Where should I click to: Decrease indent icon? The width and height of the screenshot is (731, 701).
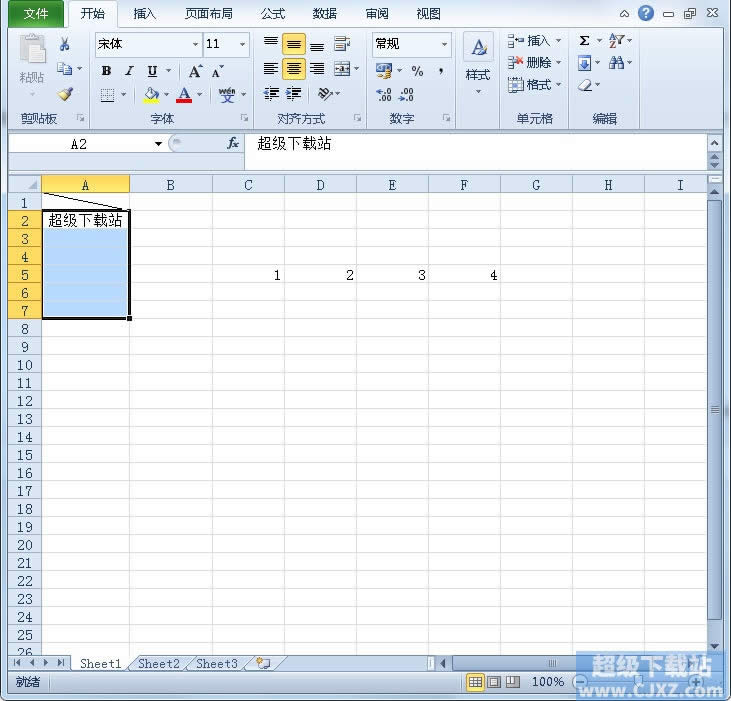click(x=271, y=94)
